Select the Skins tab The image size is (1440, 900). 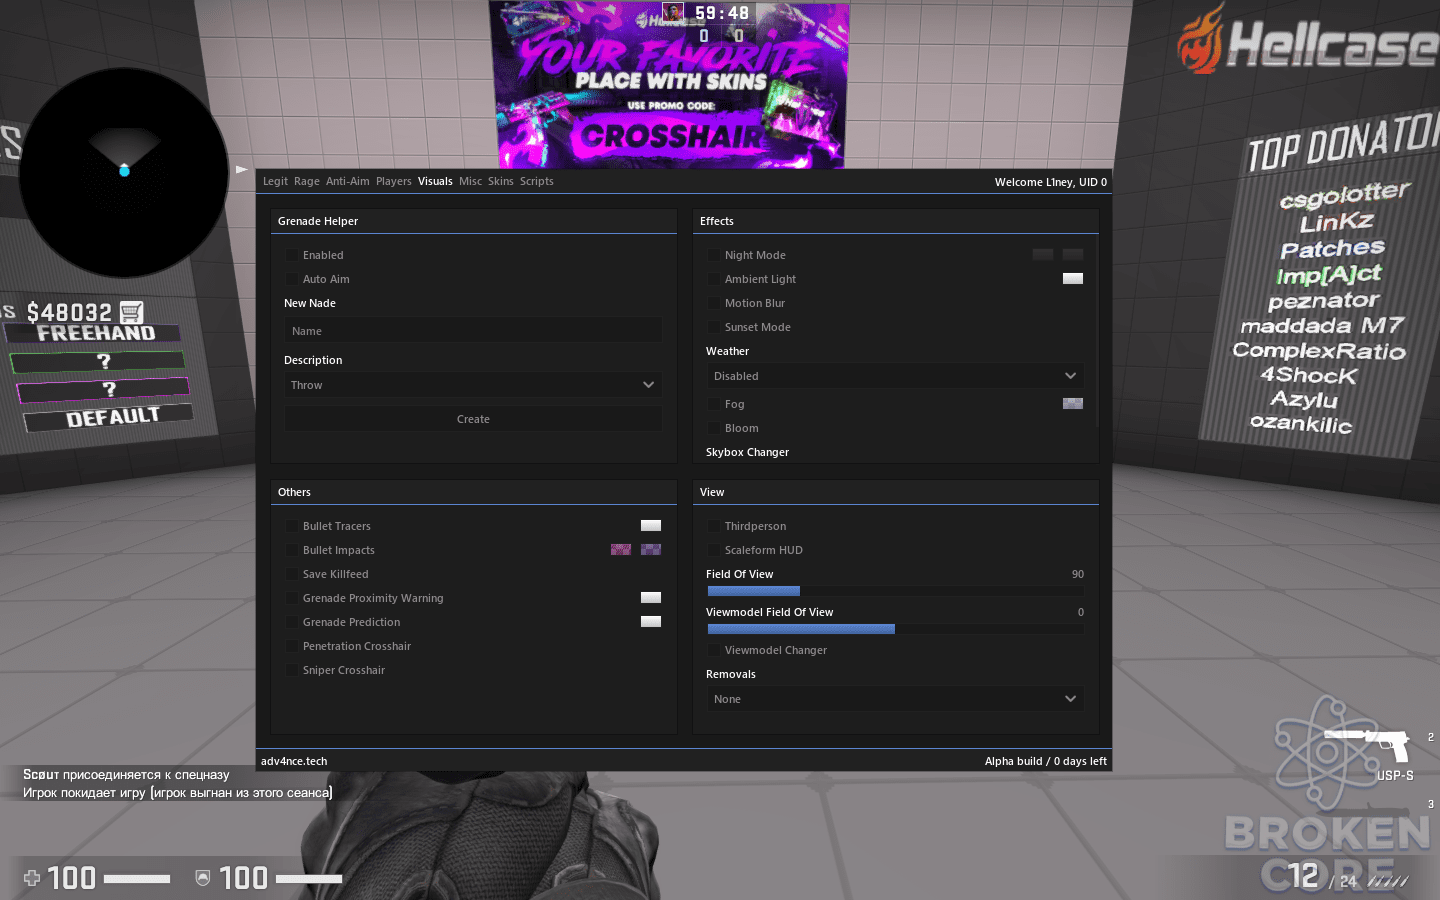pos(501,181)
